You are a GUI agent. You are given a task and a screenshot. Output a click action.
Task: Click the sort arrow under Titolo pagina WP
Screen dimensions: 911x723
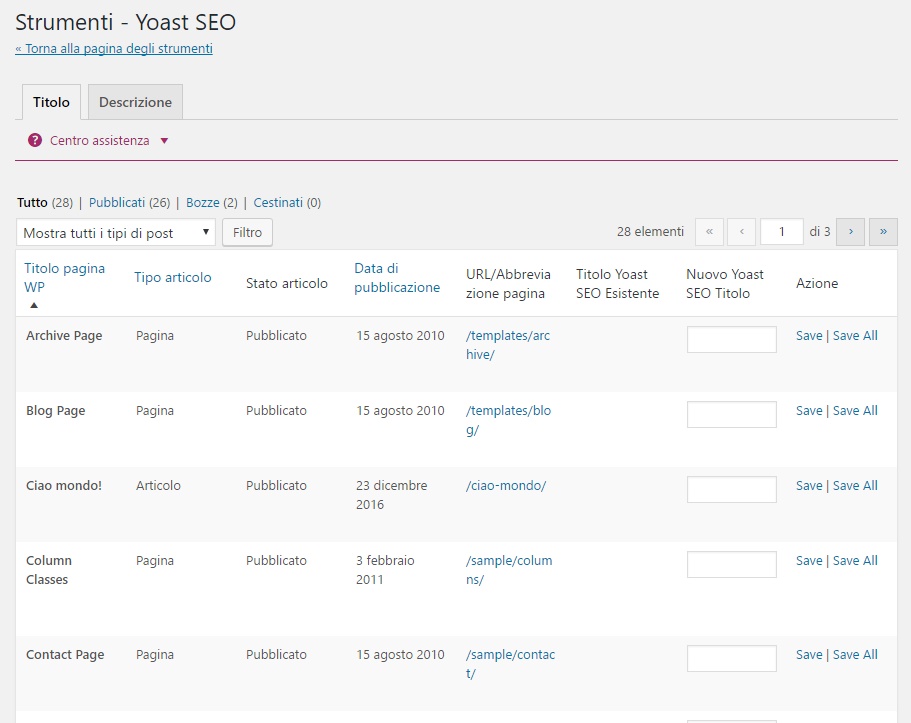click(34, 305)
